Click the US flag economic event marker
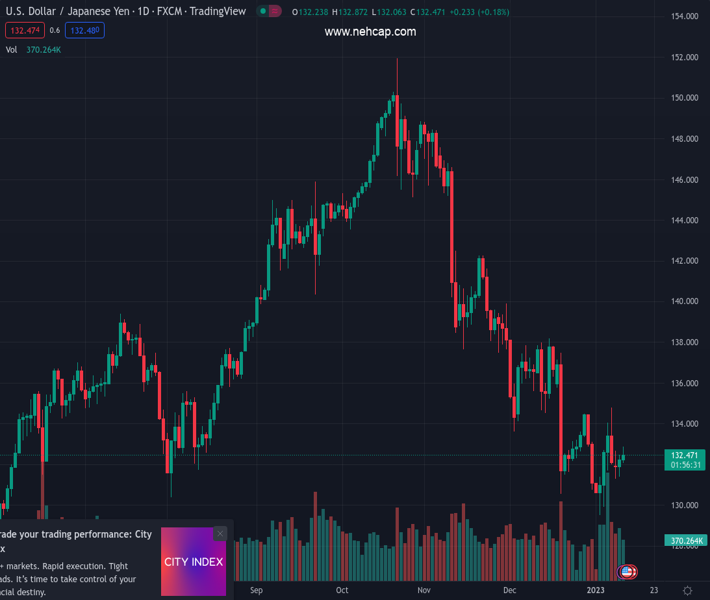This screenshot has width=710, height=600. coord(627,572)
